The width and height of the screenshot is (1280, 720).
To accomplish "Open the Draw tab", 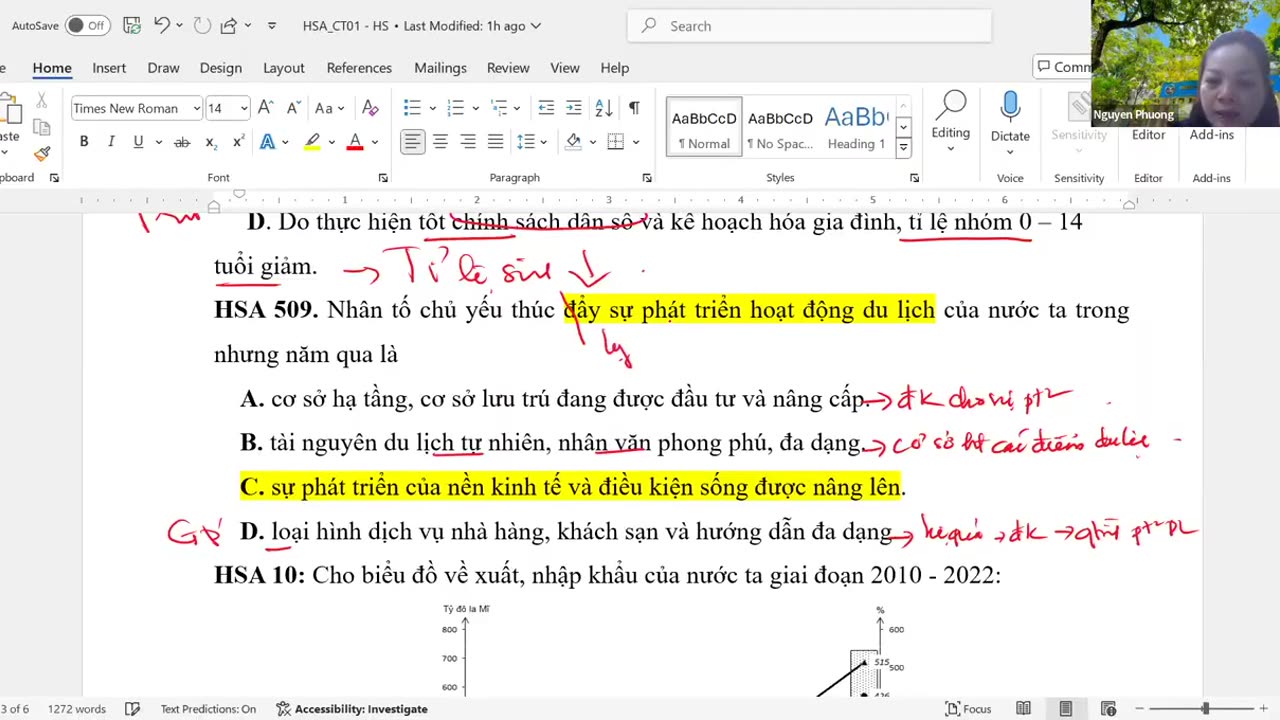I will tap(163, 68).
